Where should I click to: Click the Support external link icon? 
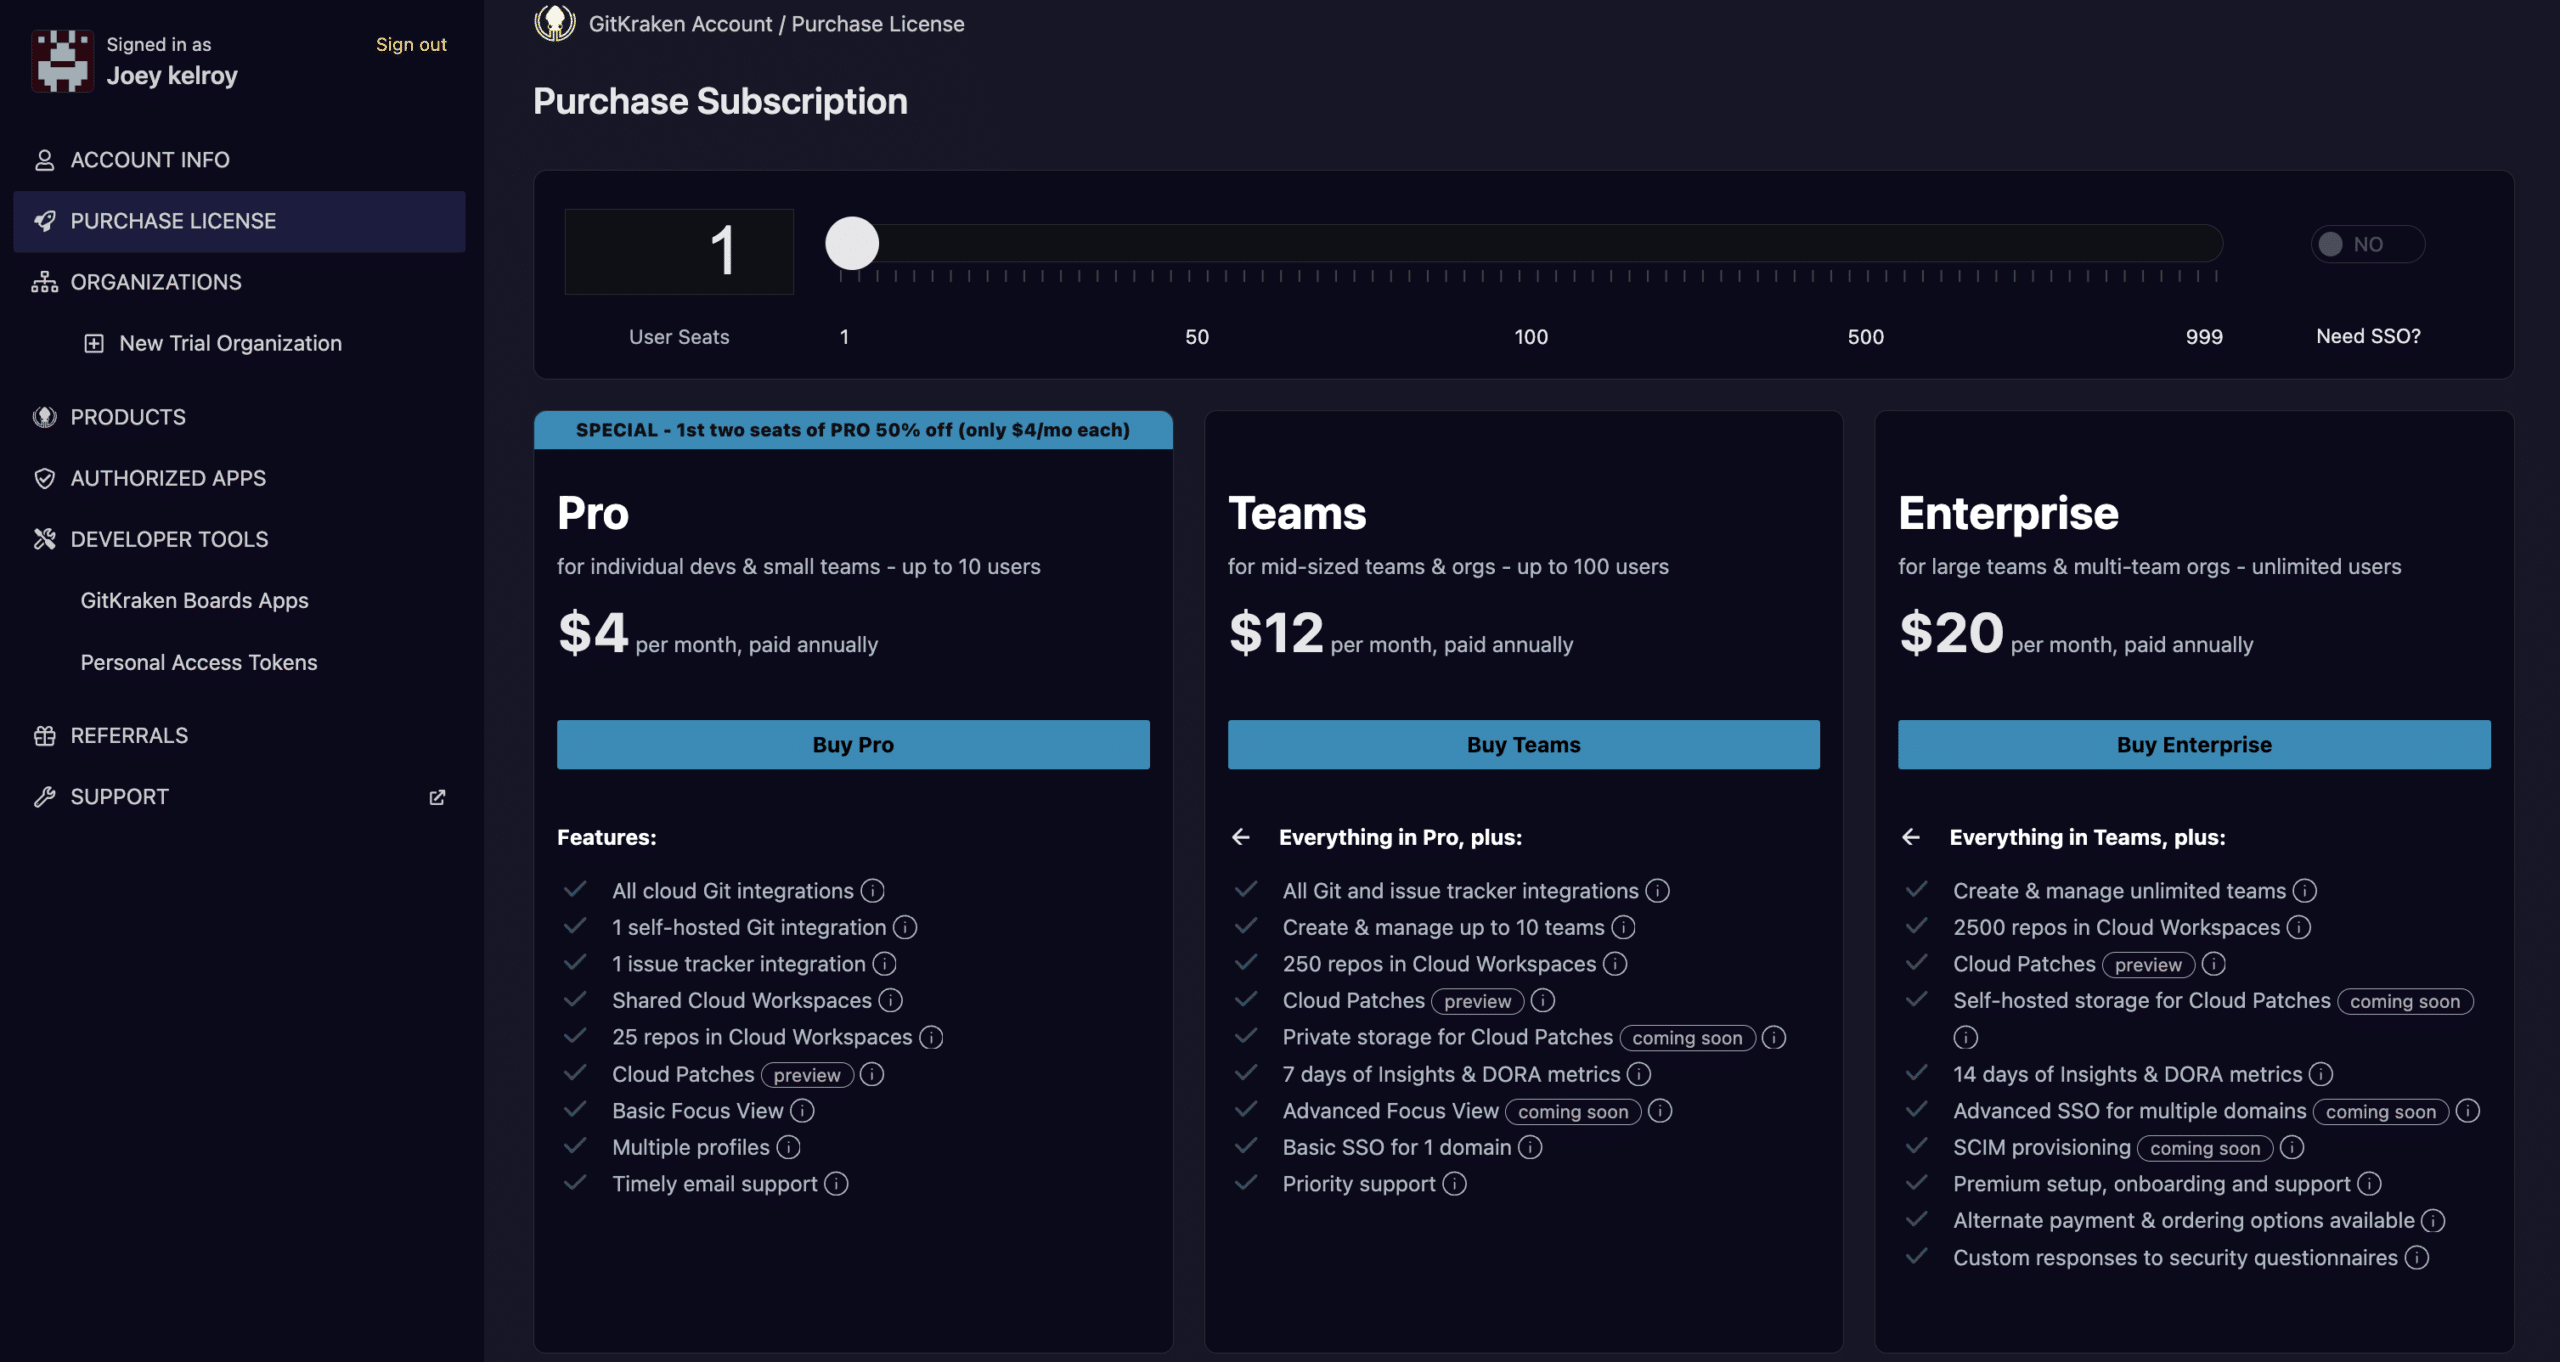(437, 797)
